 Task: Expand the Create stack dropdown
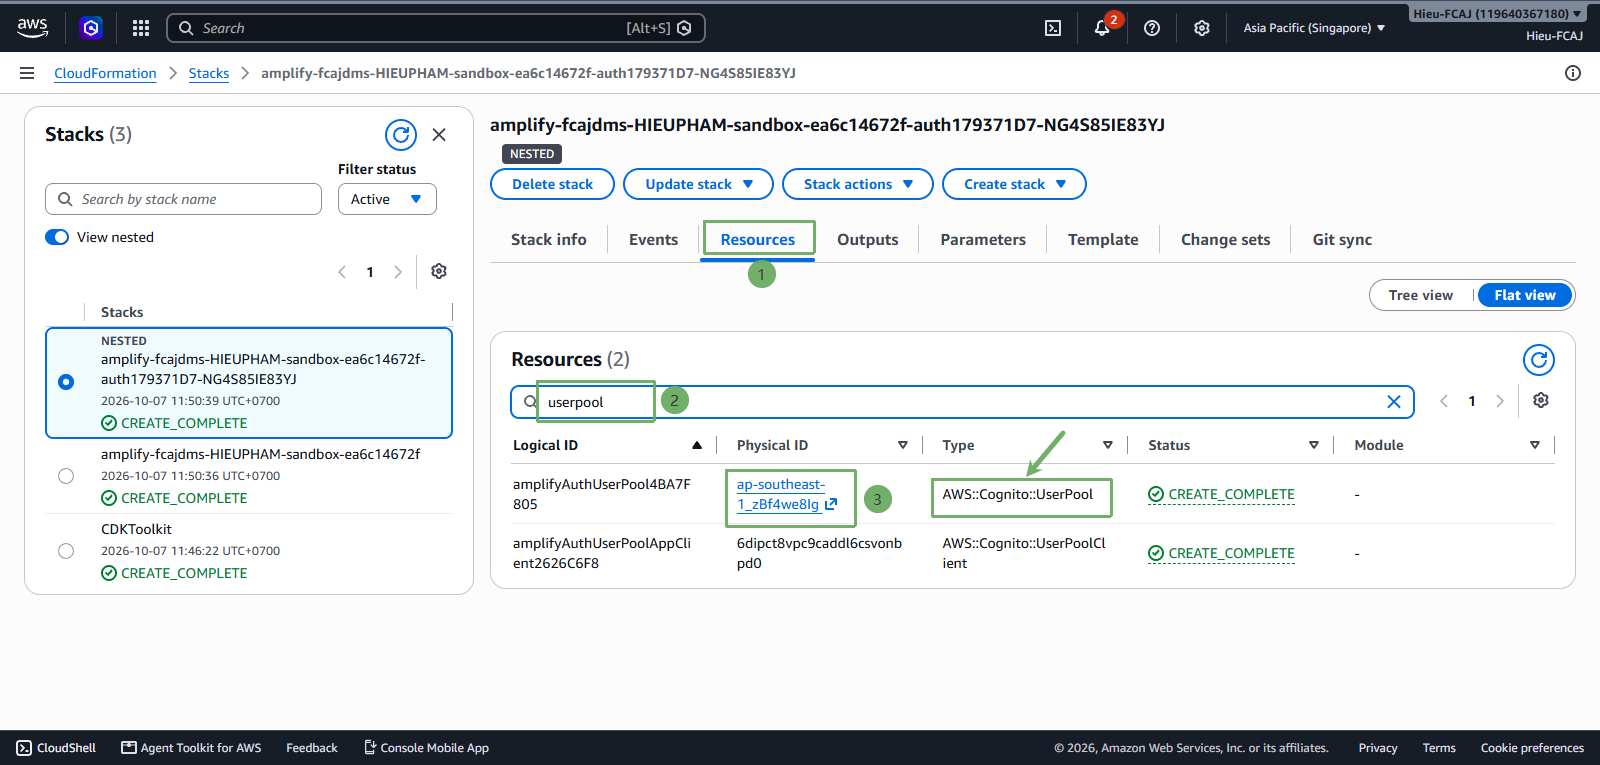(1014, 184)
